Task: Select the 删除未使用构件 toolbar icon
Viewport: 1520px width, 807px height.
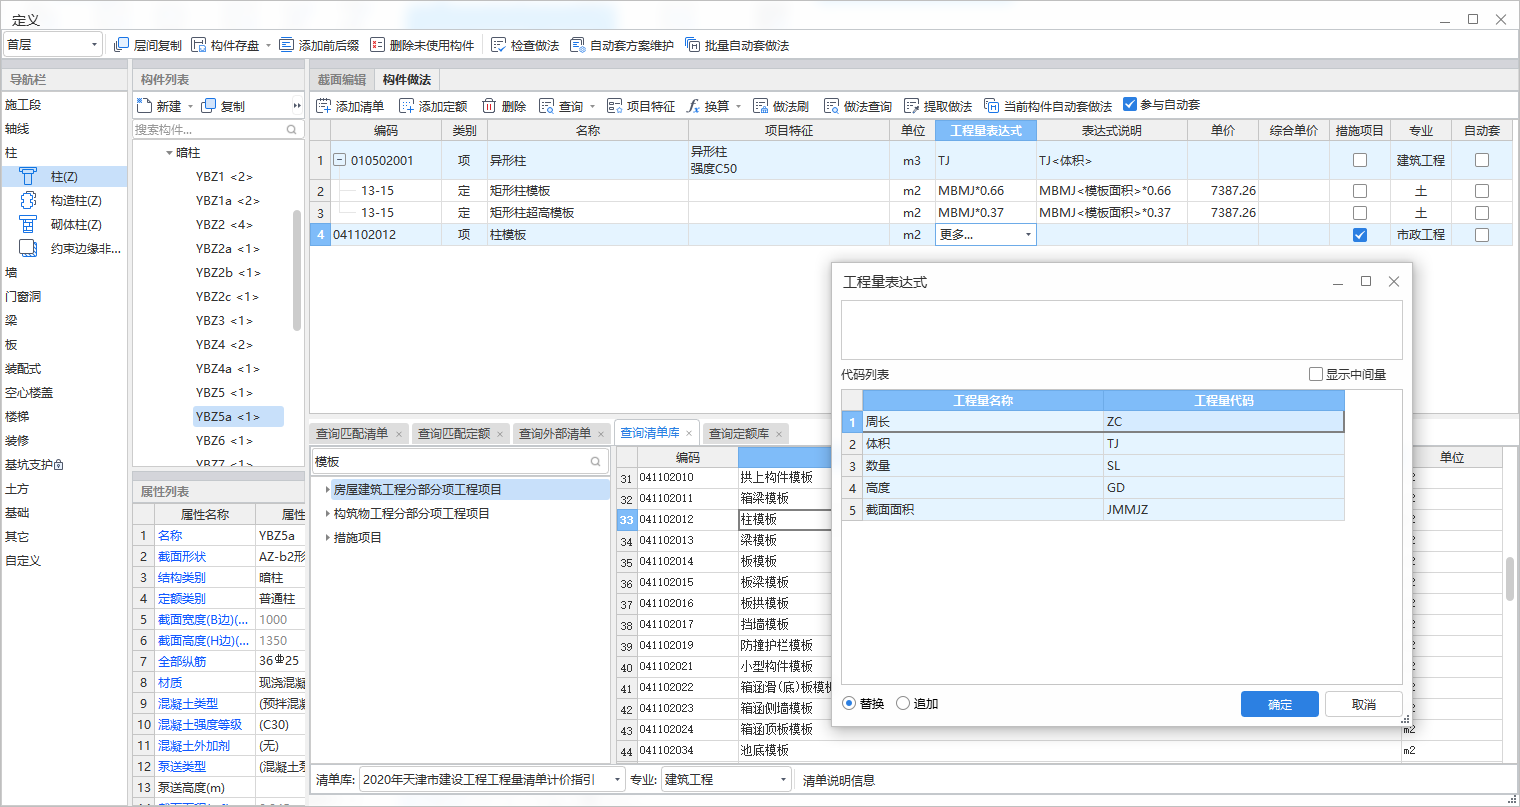Action: (377, 45)
